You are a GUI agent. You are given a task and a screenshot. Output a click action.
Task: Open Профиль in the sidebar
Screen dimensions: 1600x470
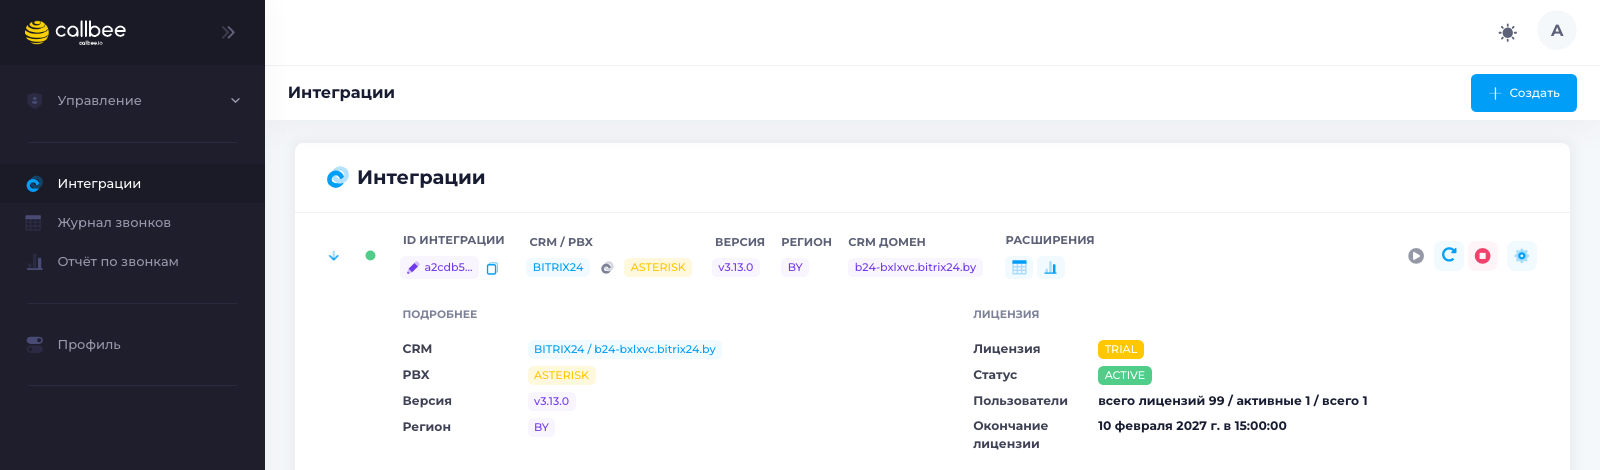[132, 345]
